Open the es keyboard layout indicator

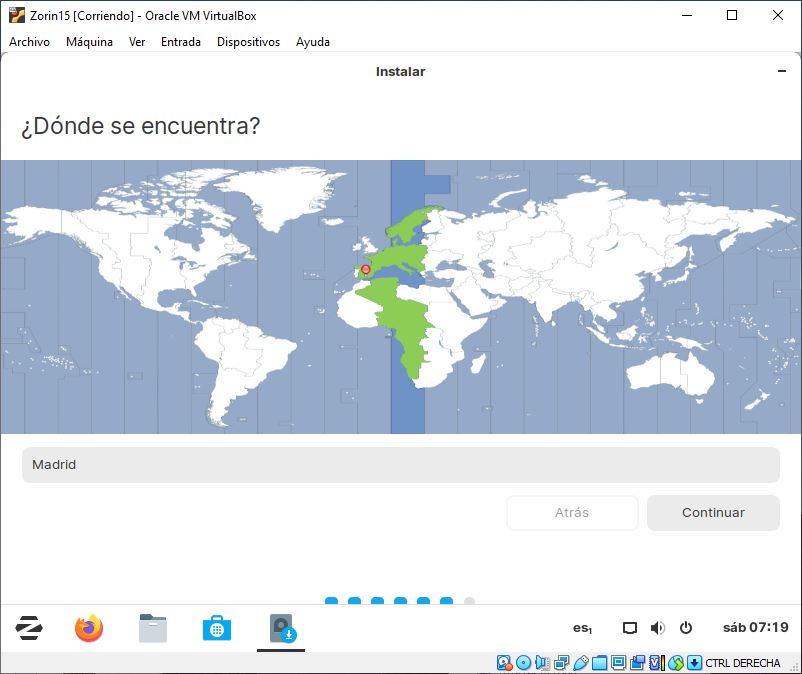click(x=582, y=628)
